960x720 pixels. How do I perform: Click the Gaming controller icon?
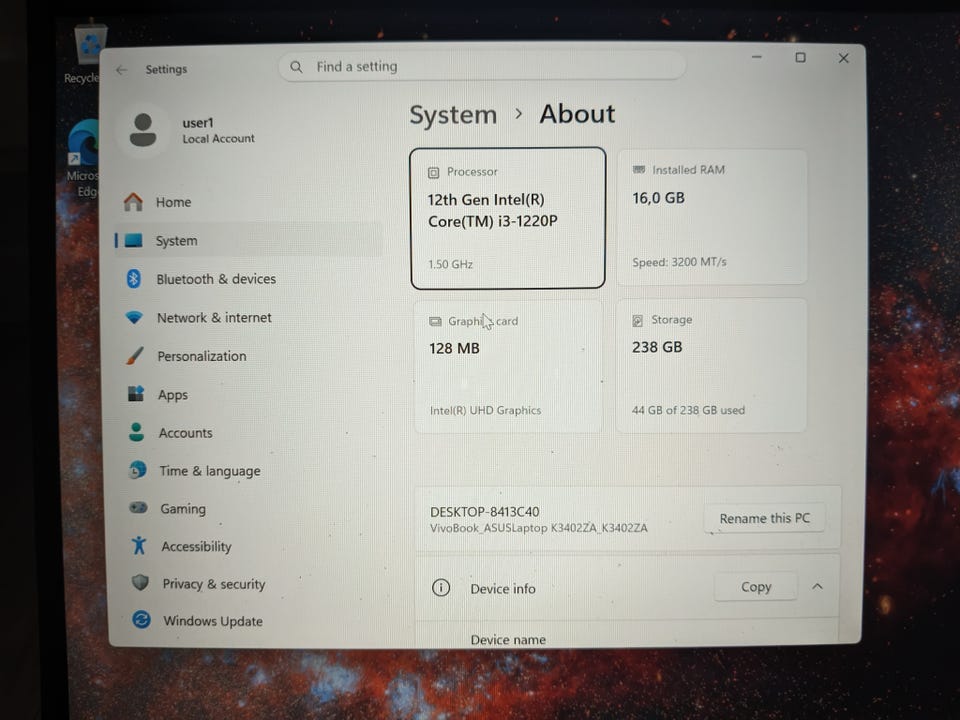(138, 508)
